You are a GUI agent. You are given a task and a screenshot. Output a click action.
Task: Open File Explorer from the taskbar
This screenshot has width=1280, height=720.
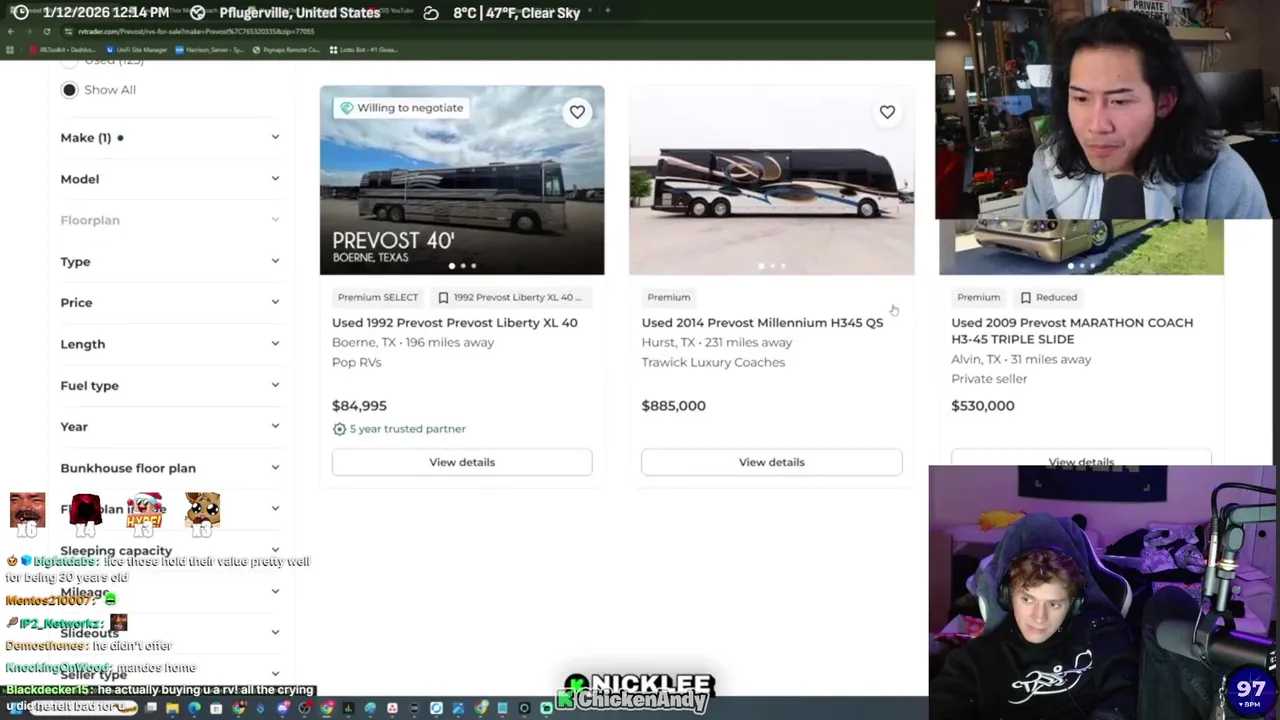(172, 708)
